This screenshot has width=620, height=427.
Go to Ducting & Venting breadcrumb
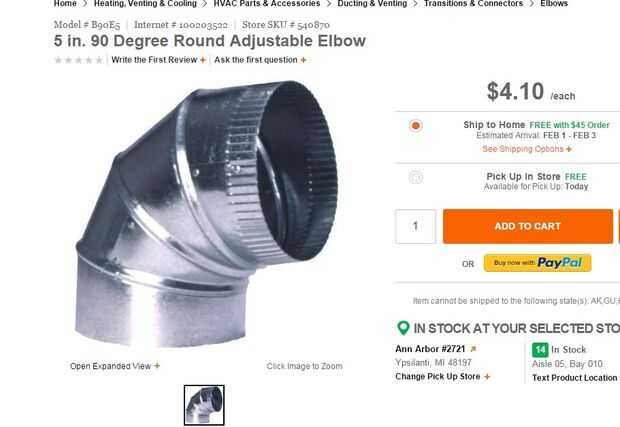click(372, 4)
